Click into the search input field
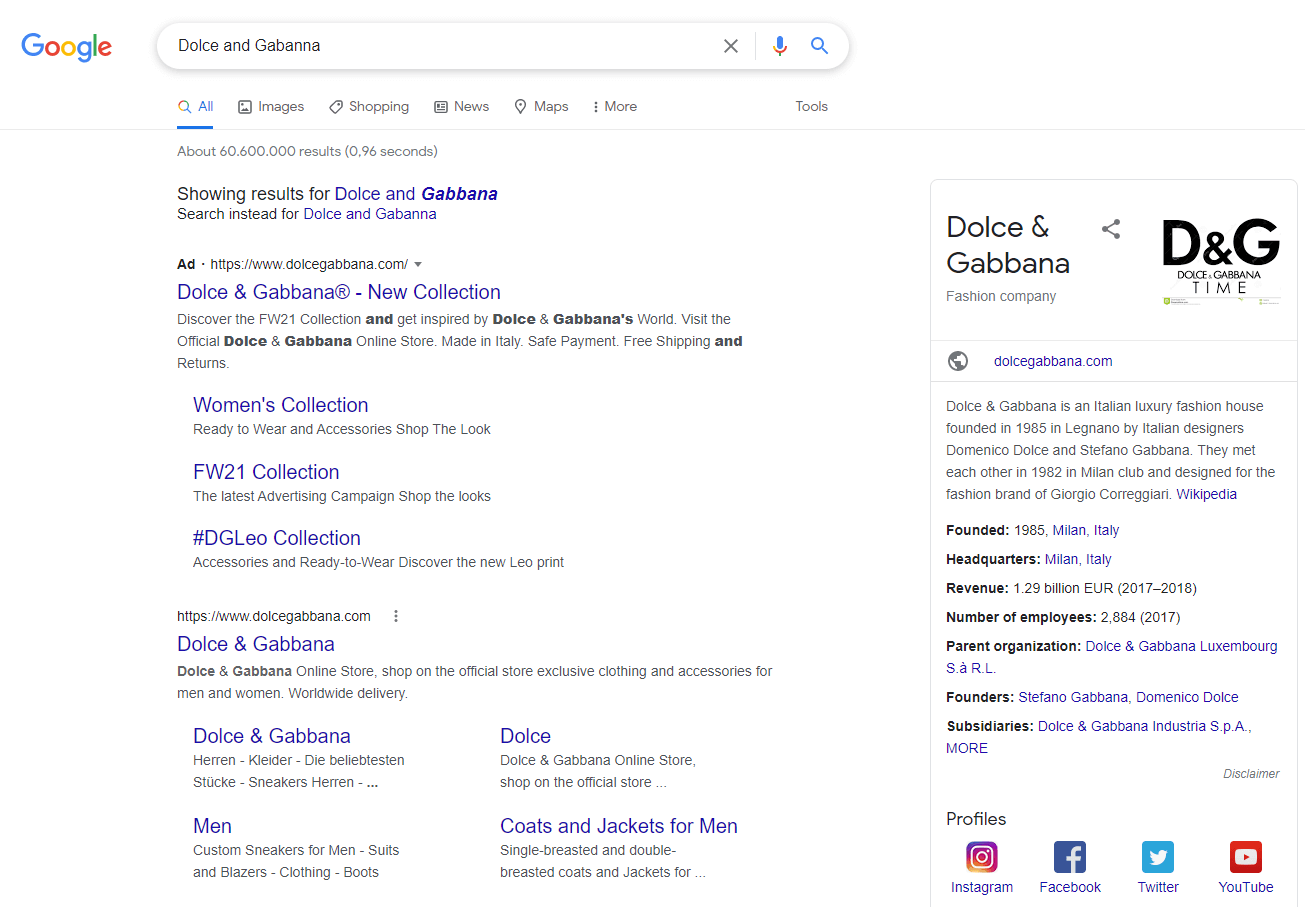The width and height of the screenshot is (1305, 907). click(440, 46)
